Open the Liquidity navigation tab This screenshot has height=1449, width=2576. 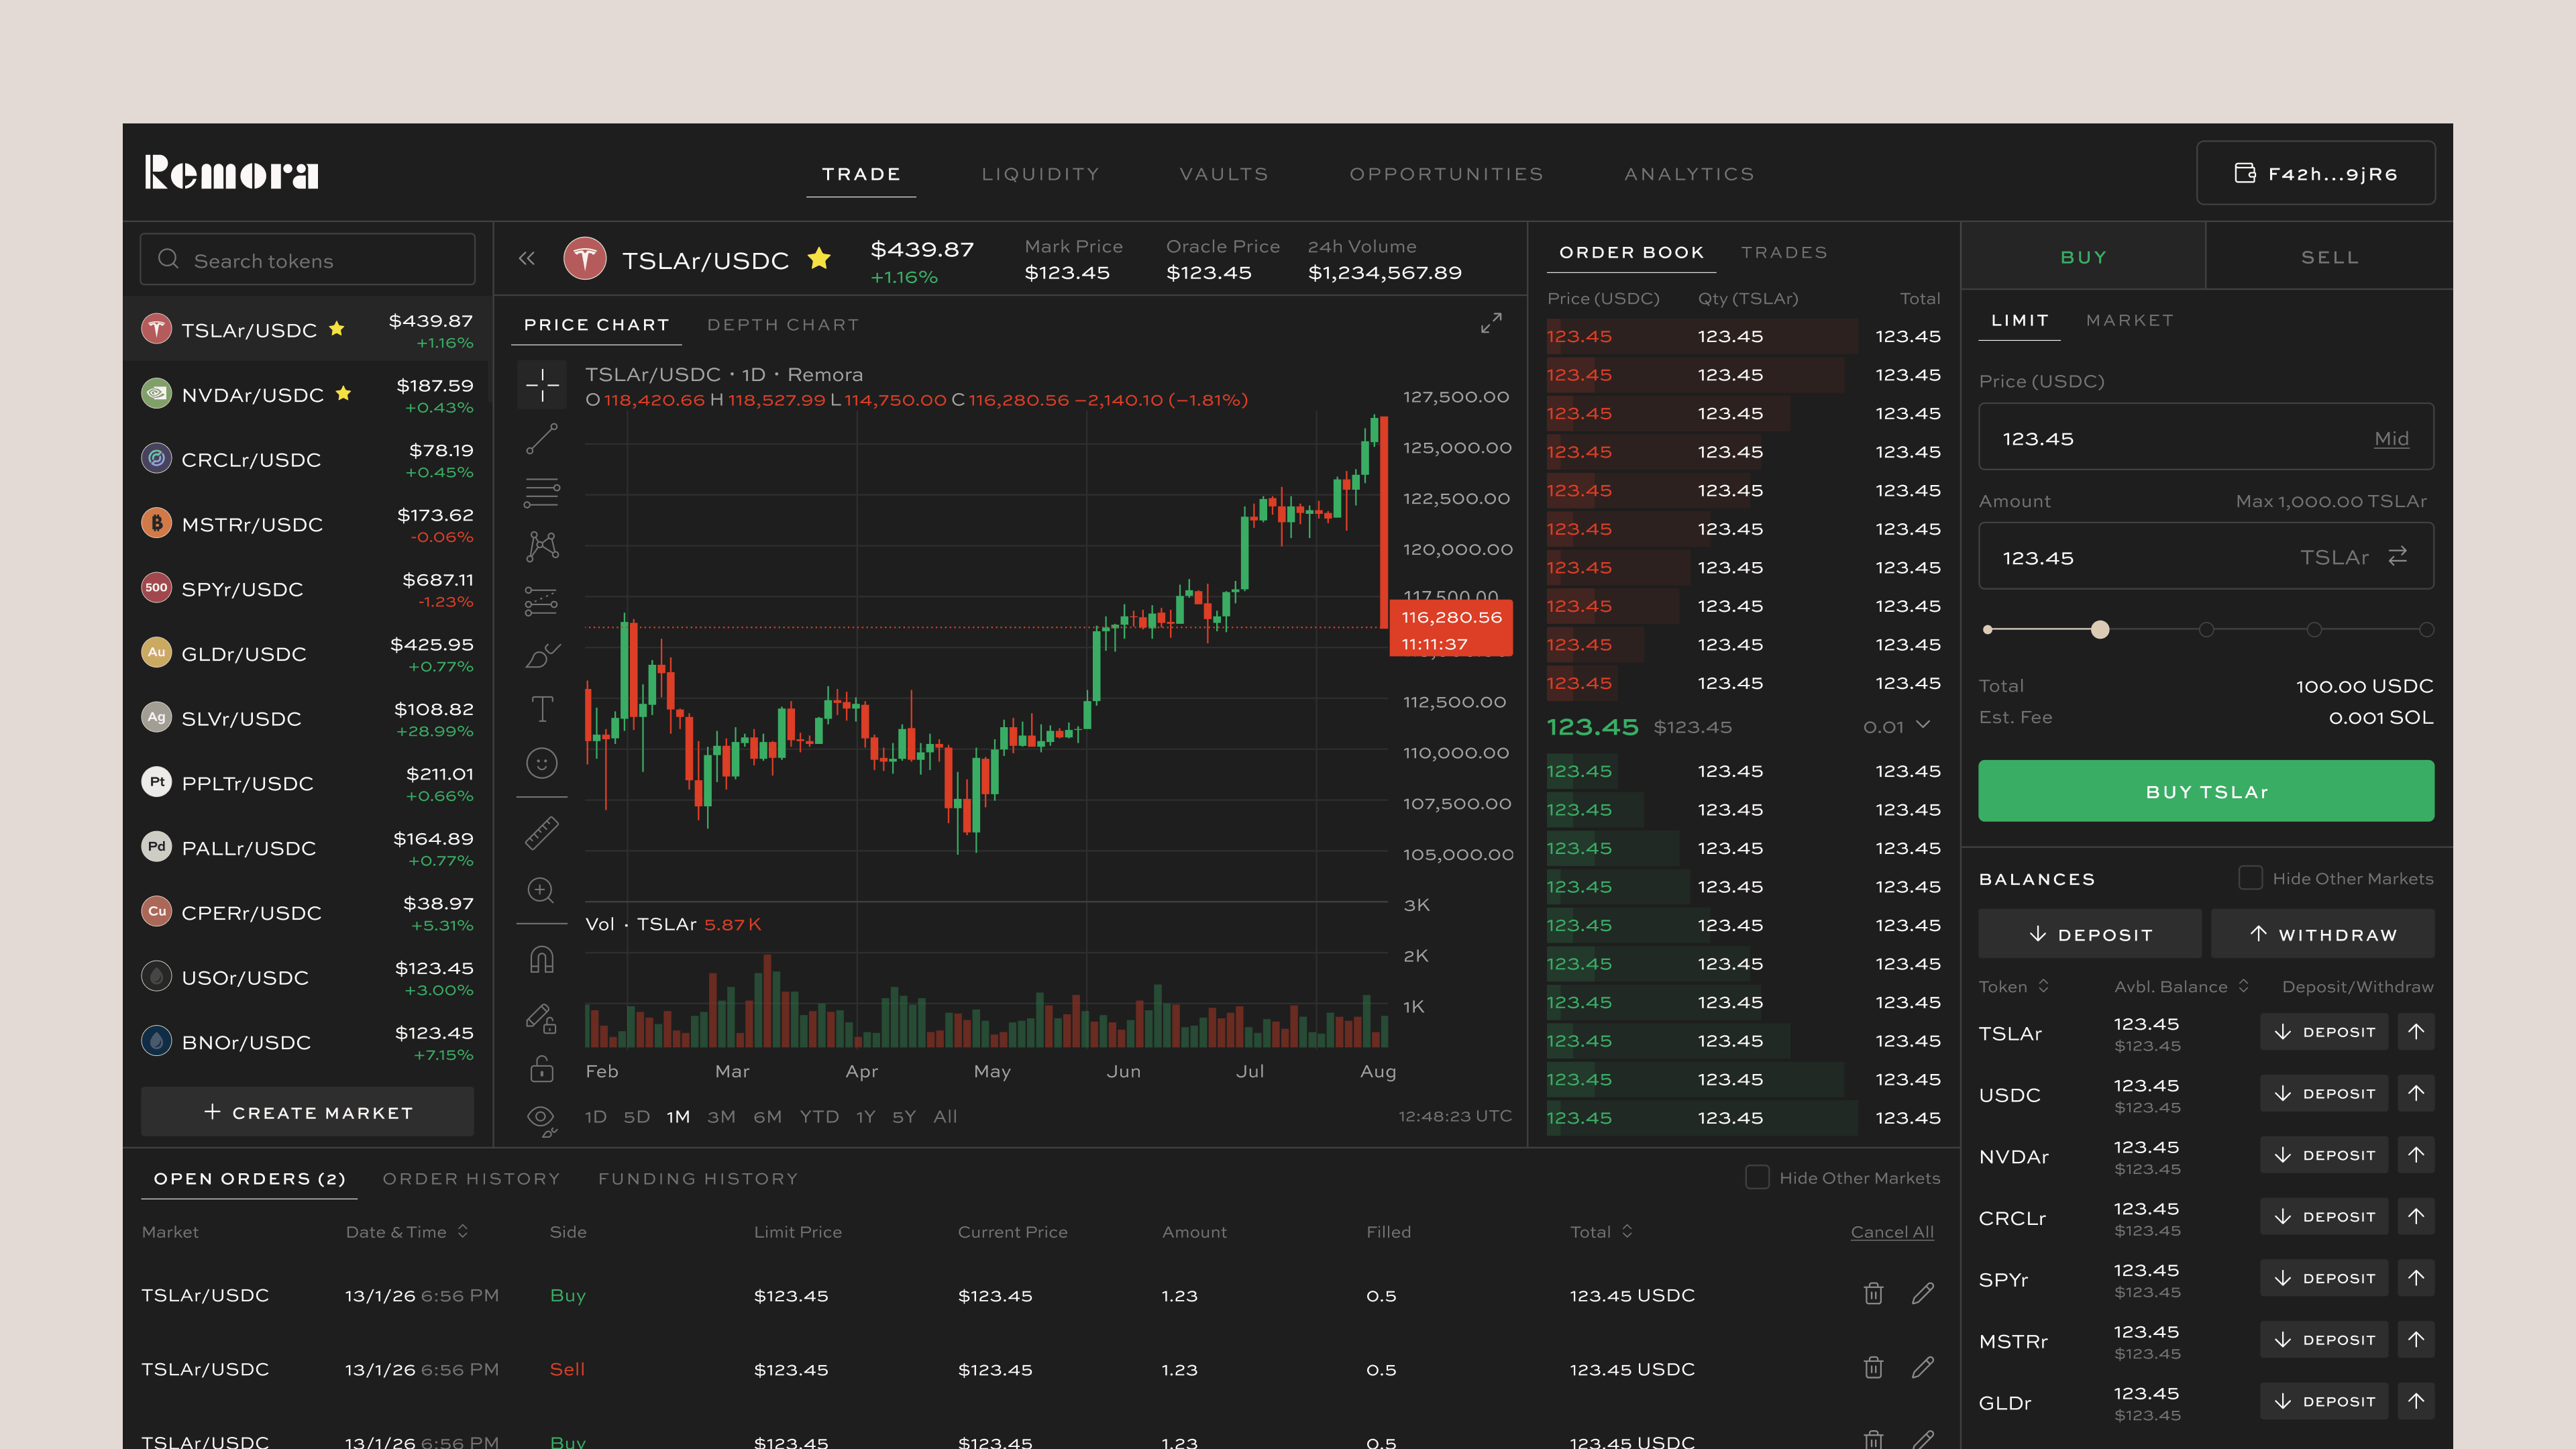(1040, 174)
